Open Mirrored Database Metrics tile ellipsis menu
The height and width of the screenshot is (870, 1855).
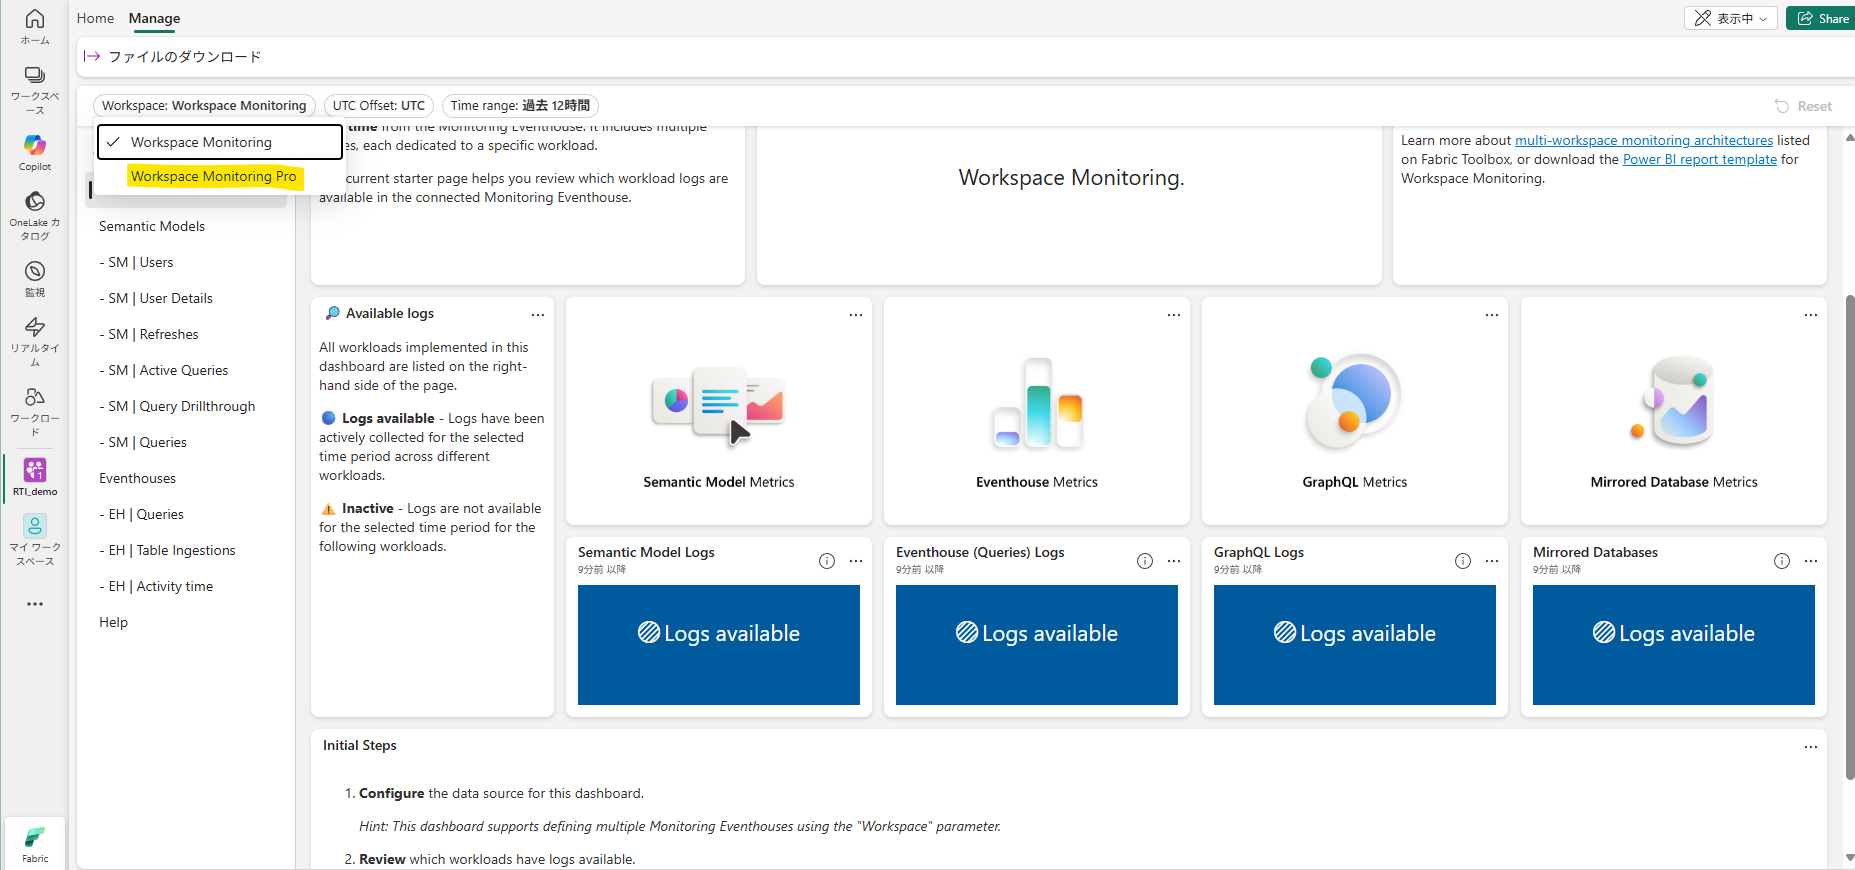pos(1811,314)
